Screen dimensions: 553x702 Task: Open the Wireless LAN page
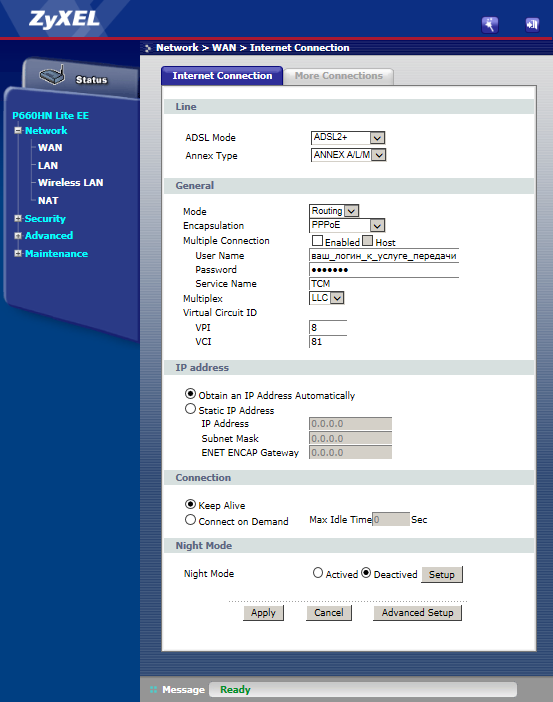pyautogui.click(x=70, y=183)
